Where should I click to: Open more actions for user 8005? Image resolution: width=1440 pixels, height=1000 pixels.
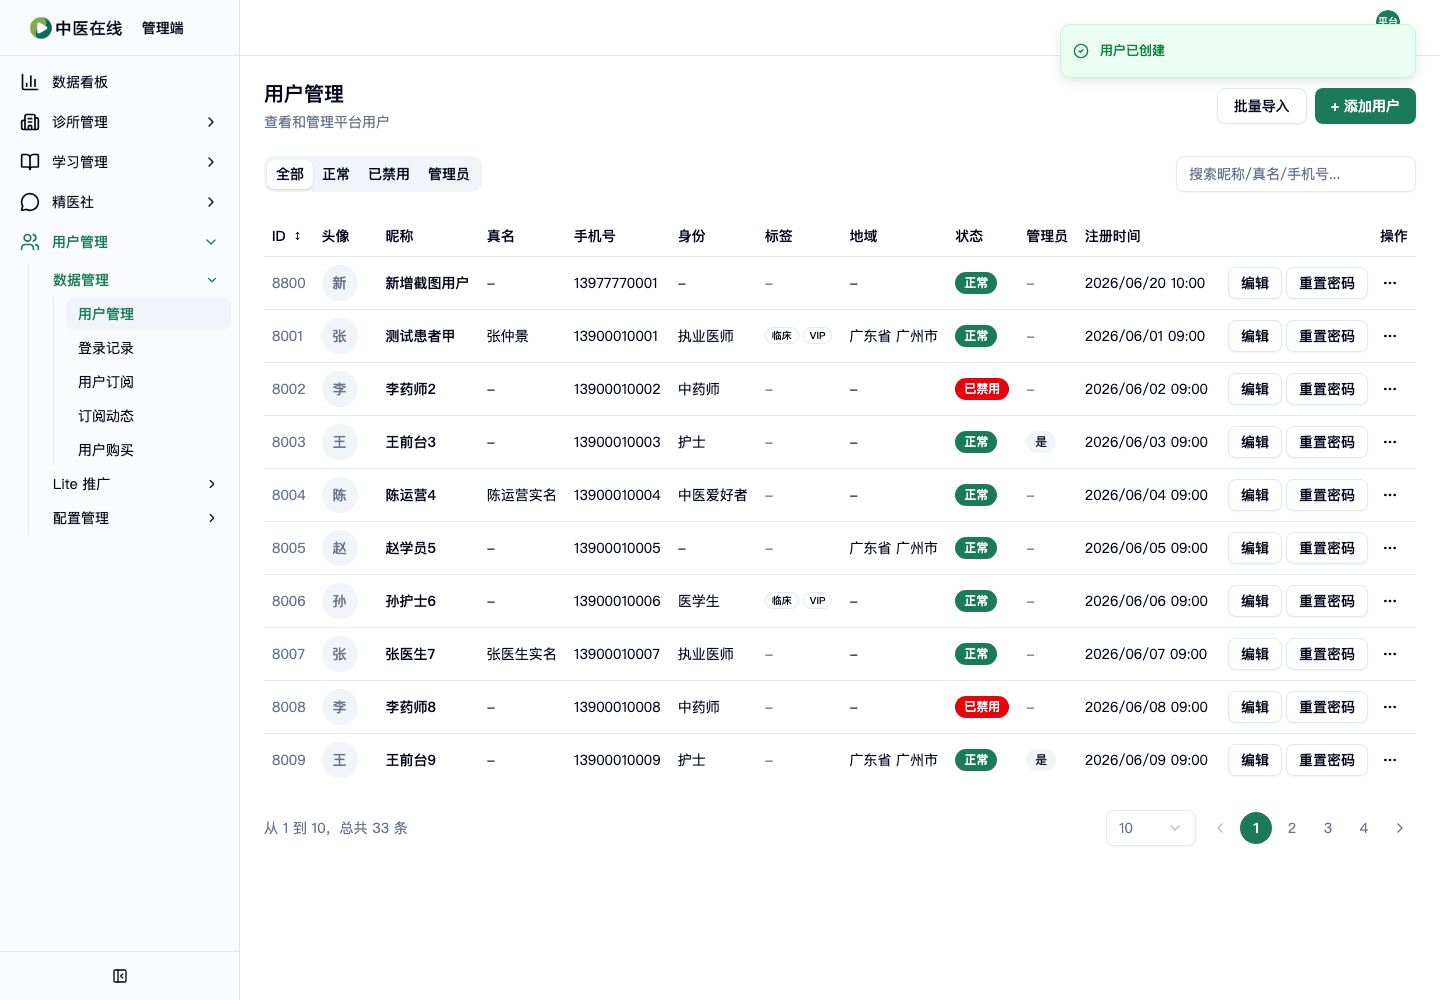click(x=1390, y=548)
